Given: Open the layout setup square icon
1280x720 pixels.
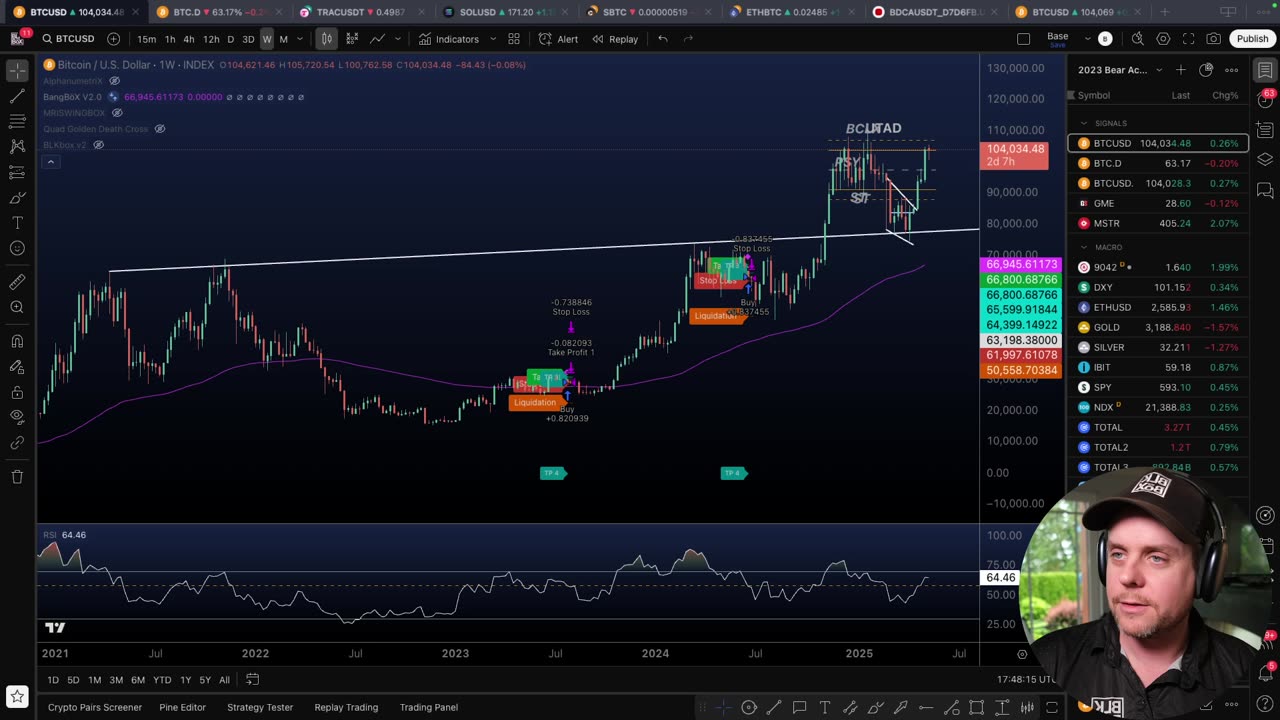Looking at the screenshot, I should click(x=1023, y=39).
